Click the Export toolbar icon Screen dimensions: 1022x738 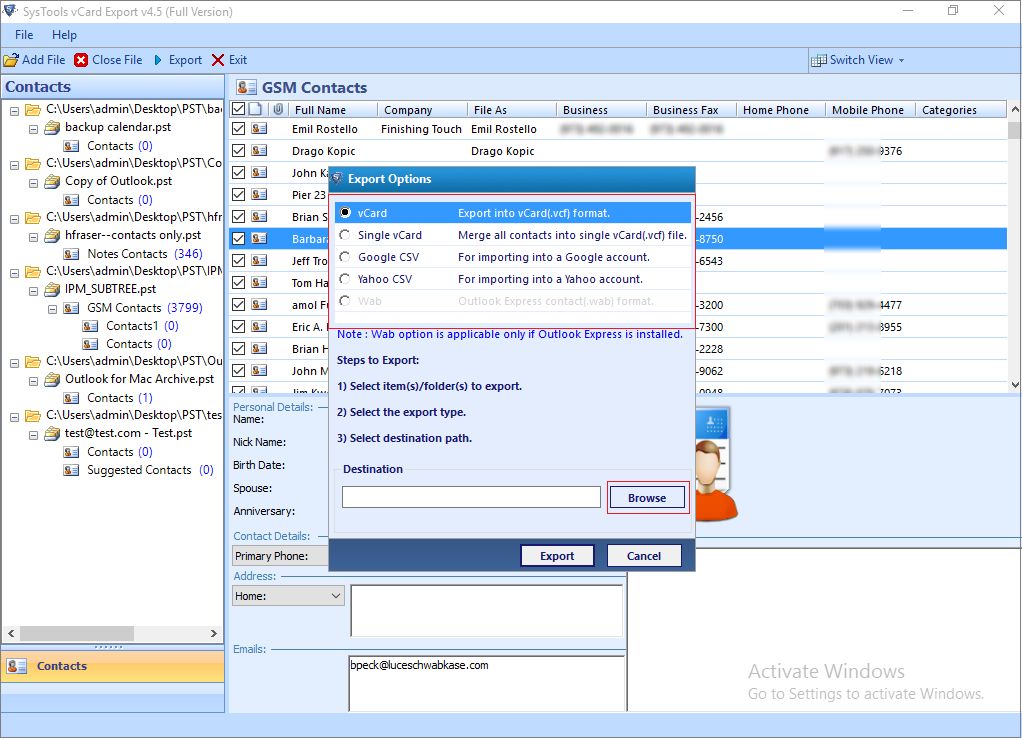tap(156, 59)
